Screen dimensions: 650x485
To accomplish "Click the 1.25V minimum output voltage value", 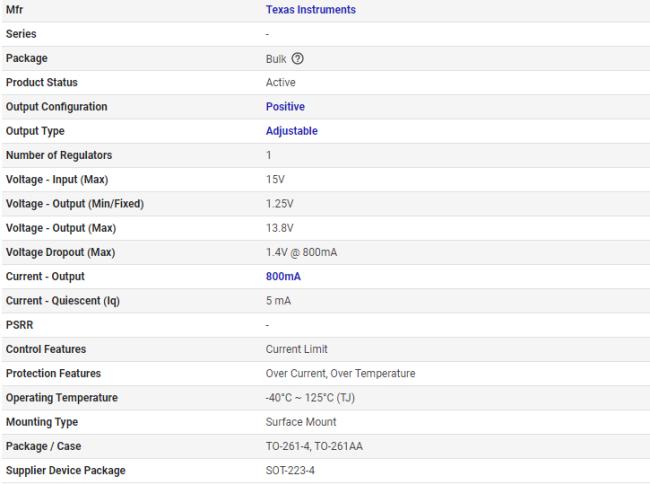I will click(279, 204).
